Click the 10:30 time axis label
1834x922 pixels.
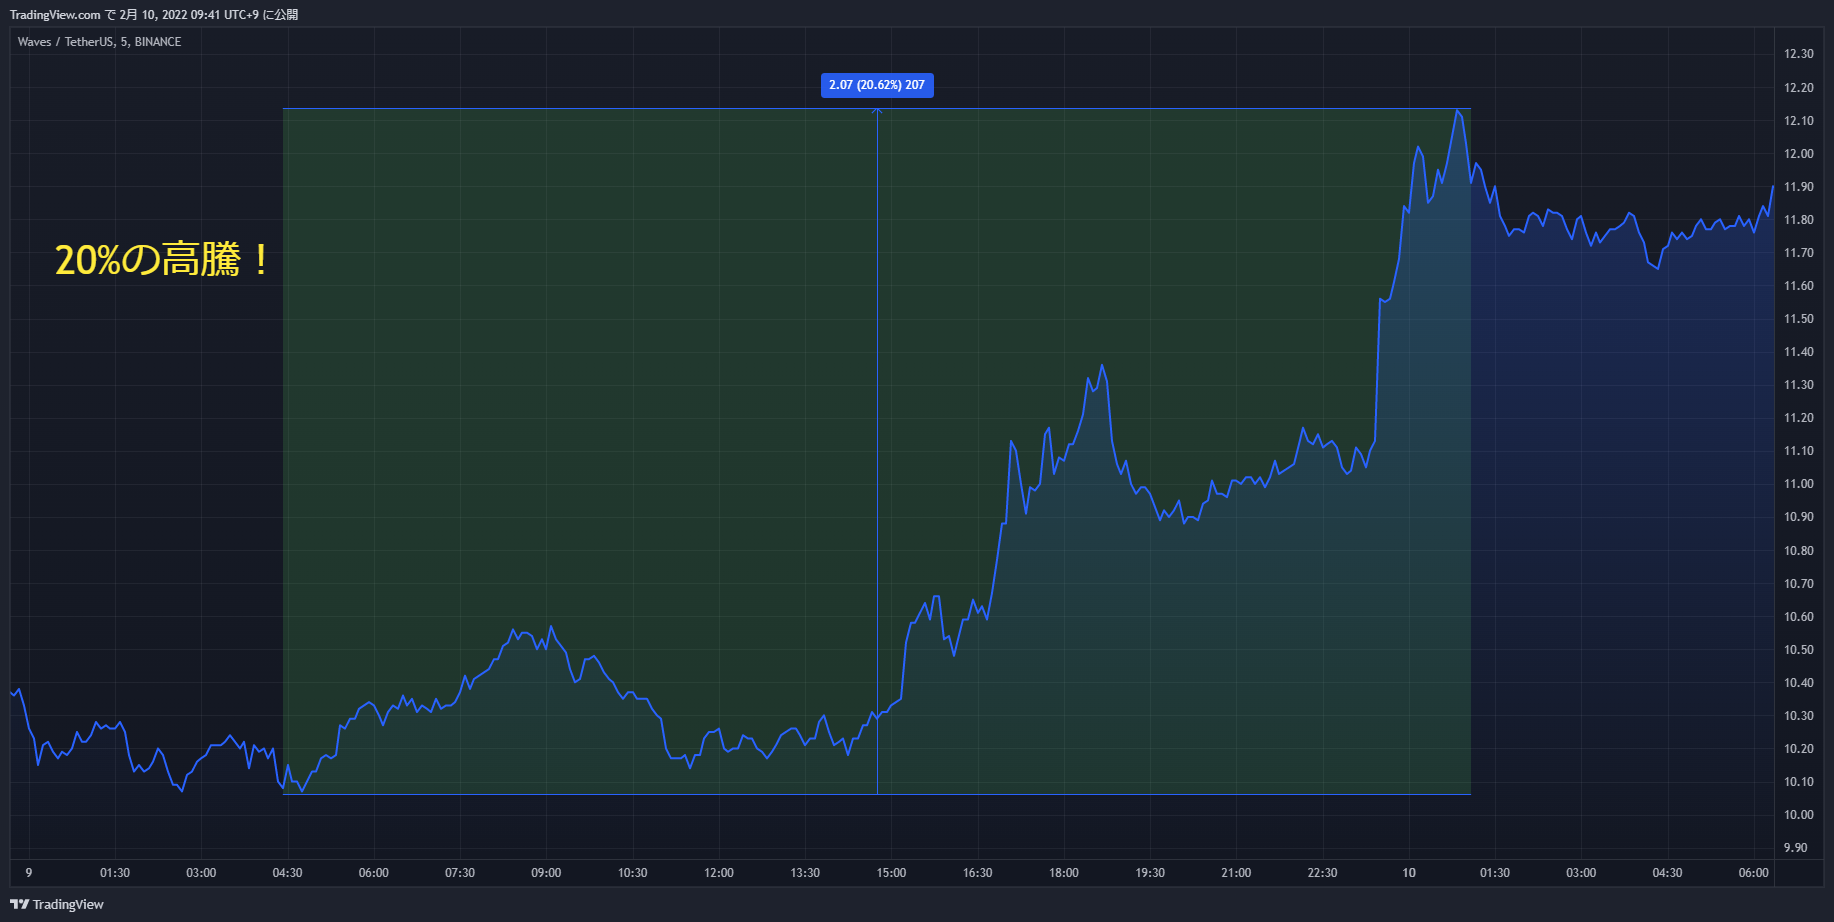tap(632, 873)
